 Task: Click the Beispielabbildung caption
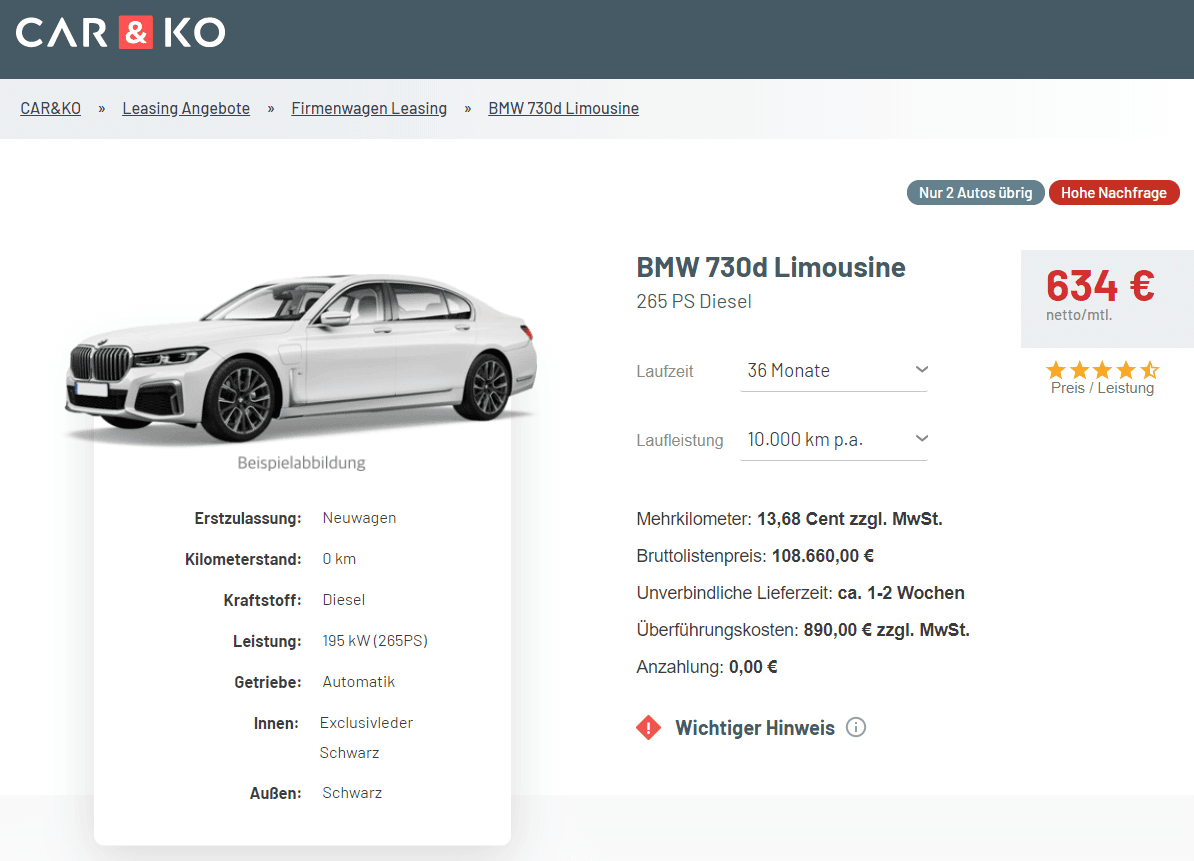302,463
